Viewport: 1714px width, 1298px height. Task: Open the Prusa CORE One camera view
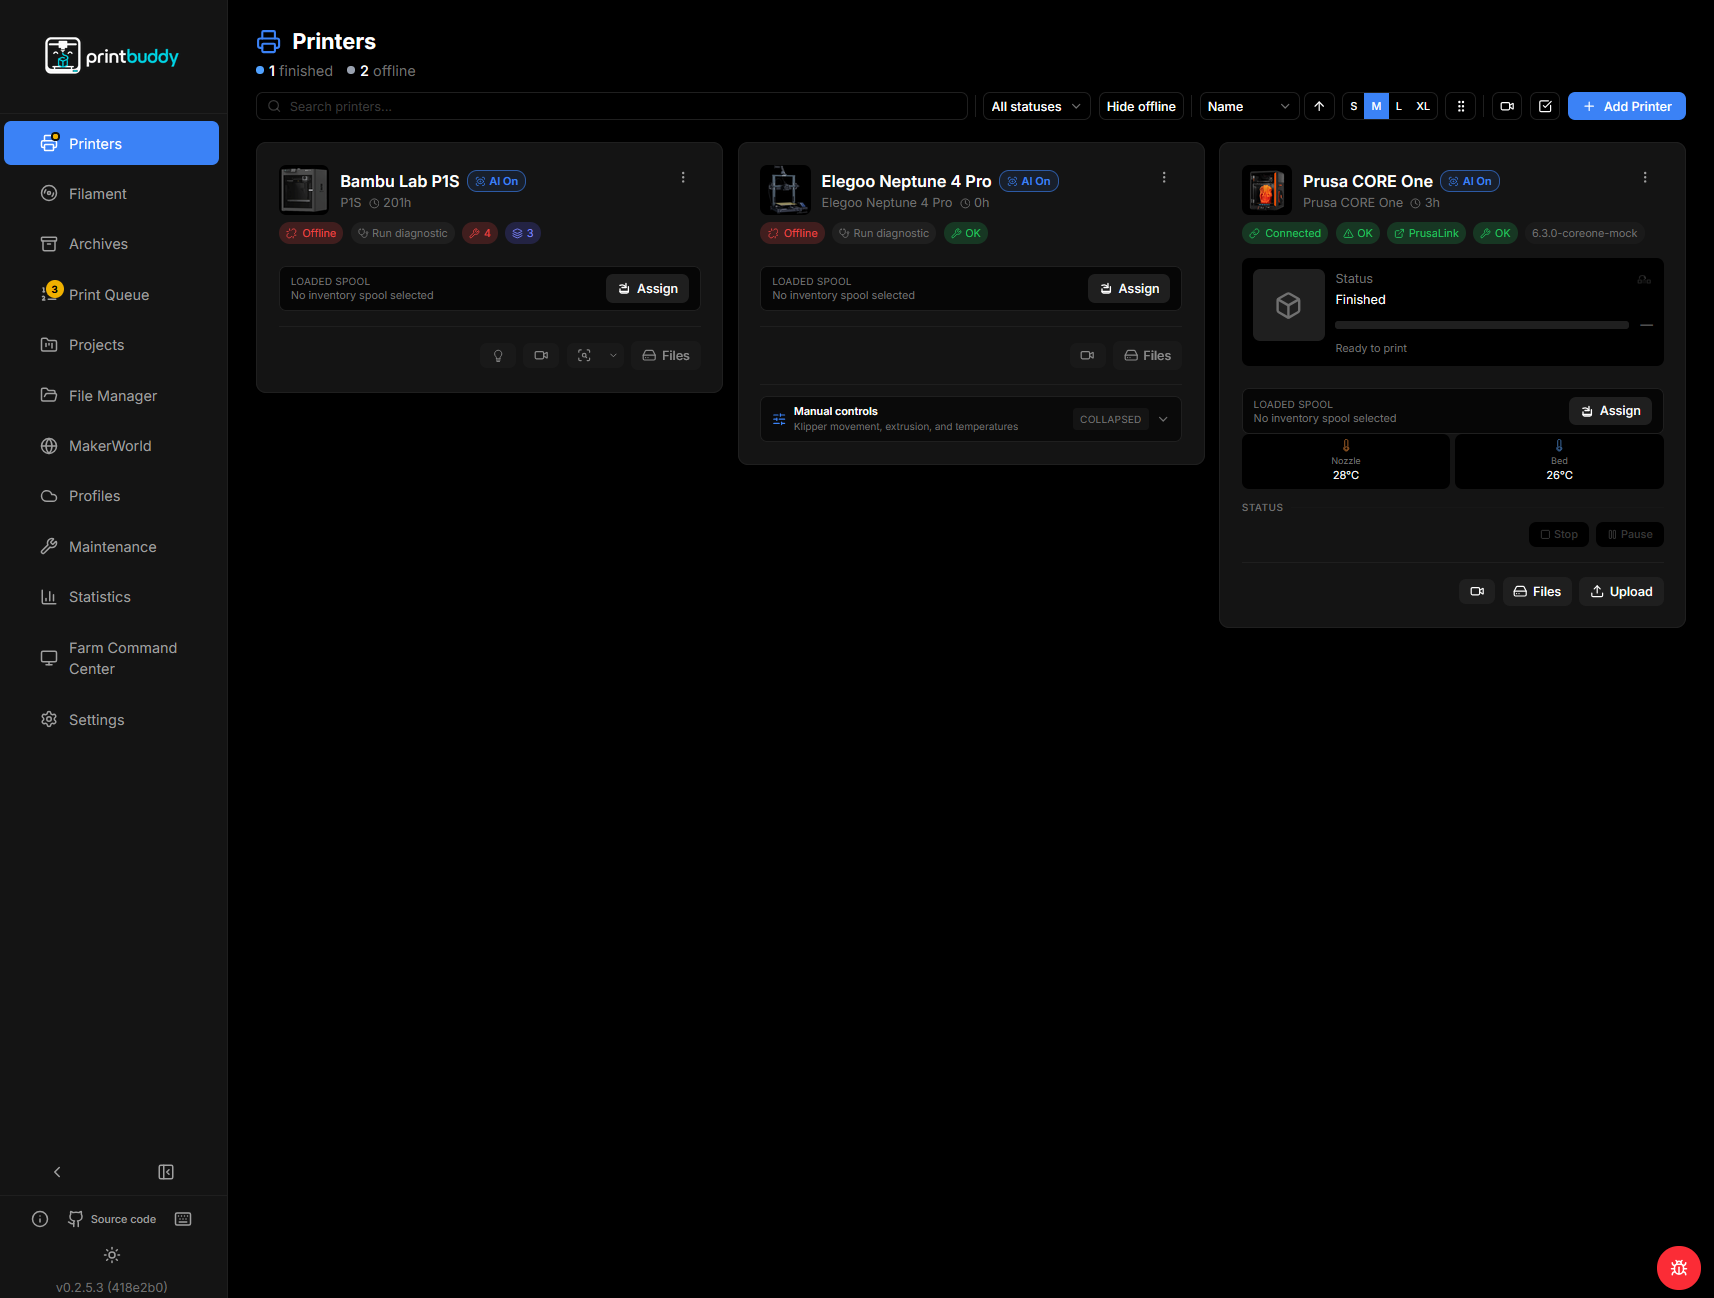pyautogui.click(x=1477, y=591)
